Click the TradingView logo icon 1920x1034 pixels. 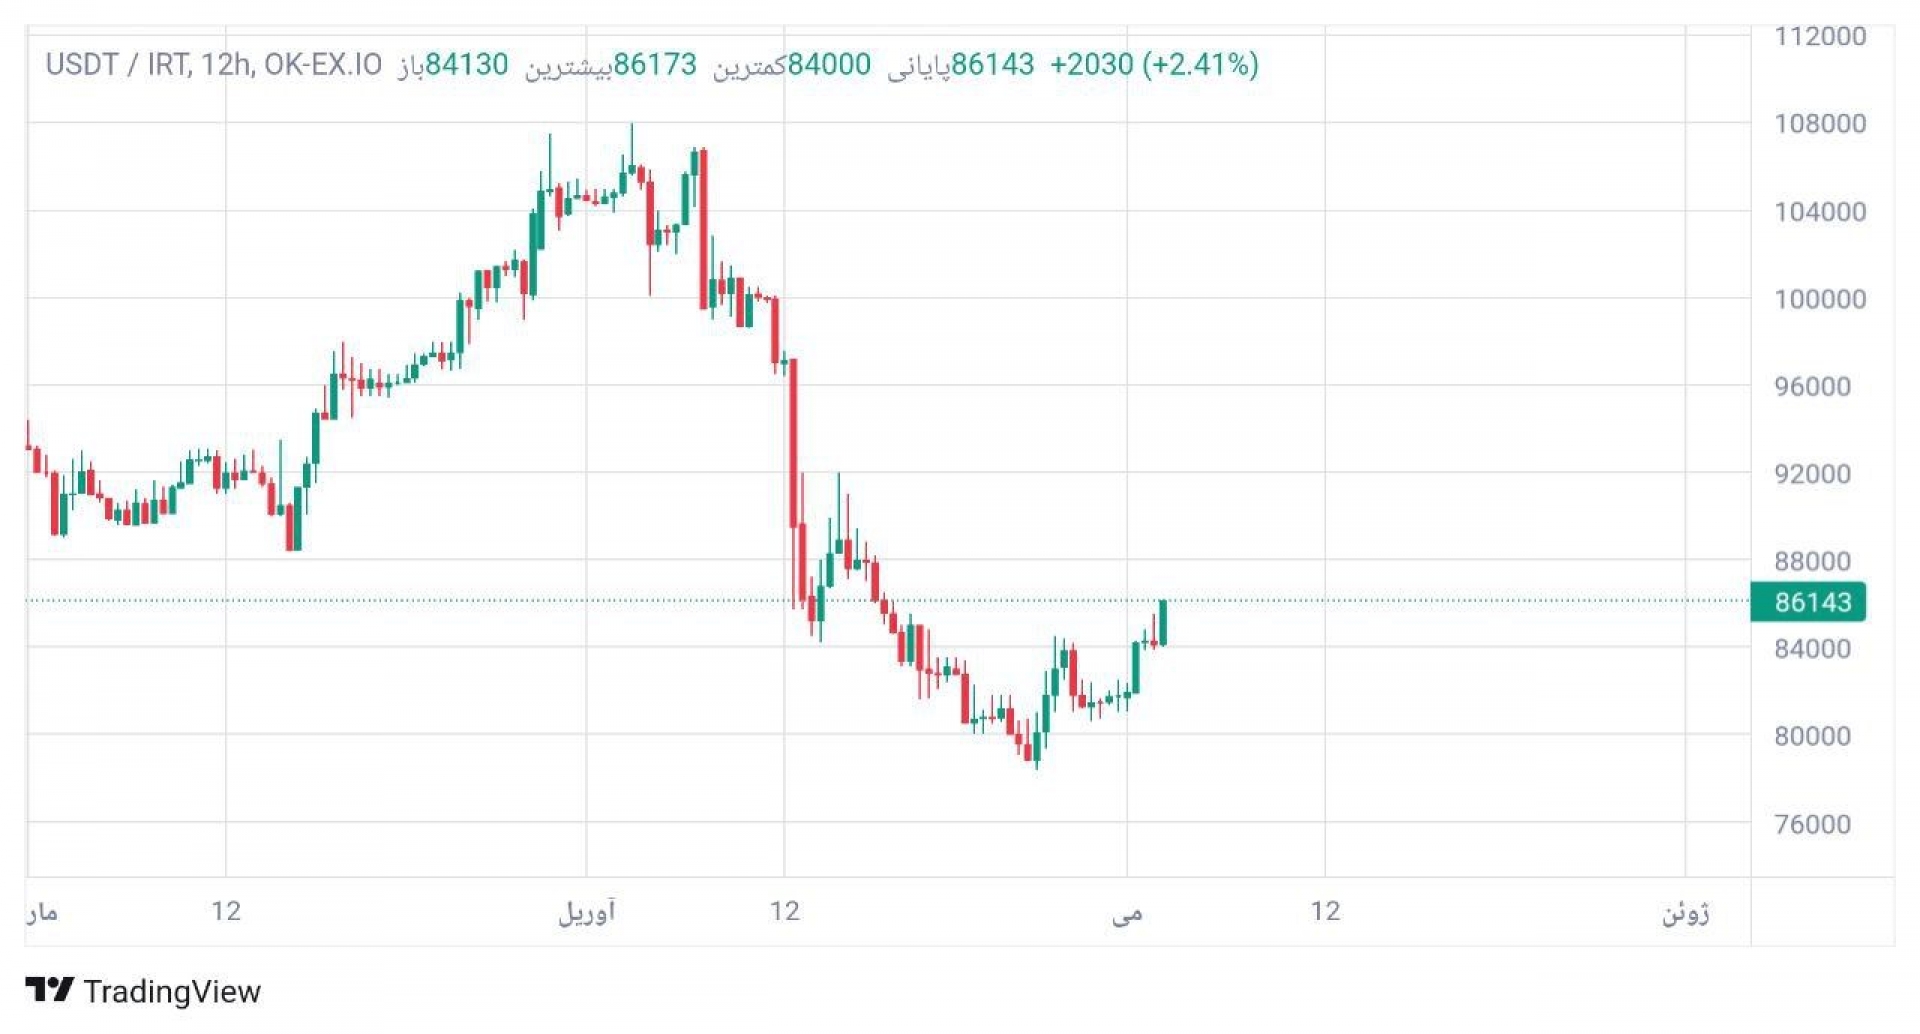coord(49,990)
